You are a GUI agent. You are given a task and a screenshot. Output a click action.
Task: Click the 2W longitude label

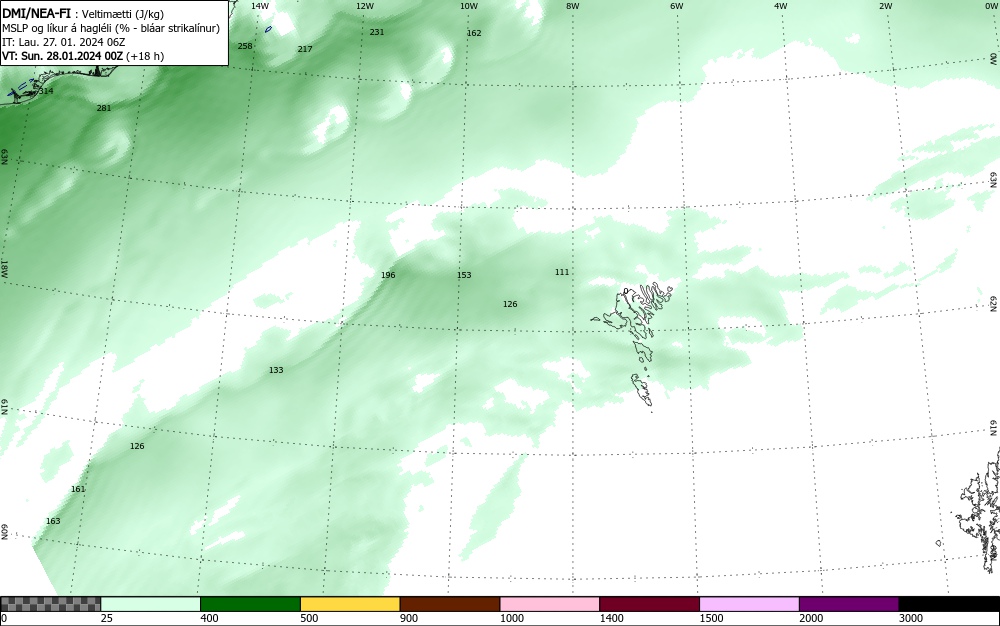click(x=885, y=6)
